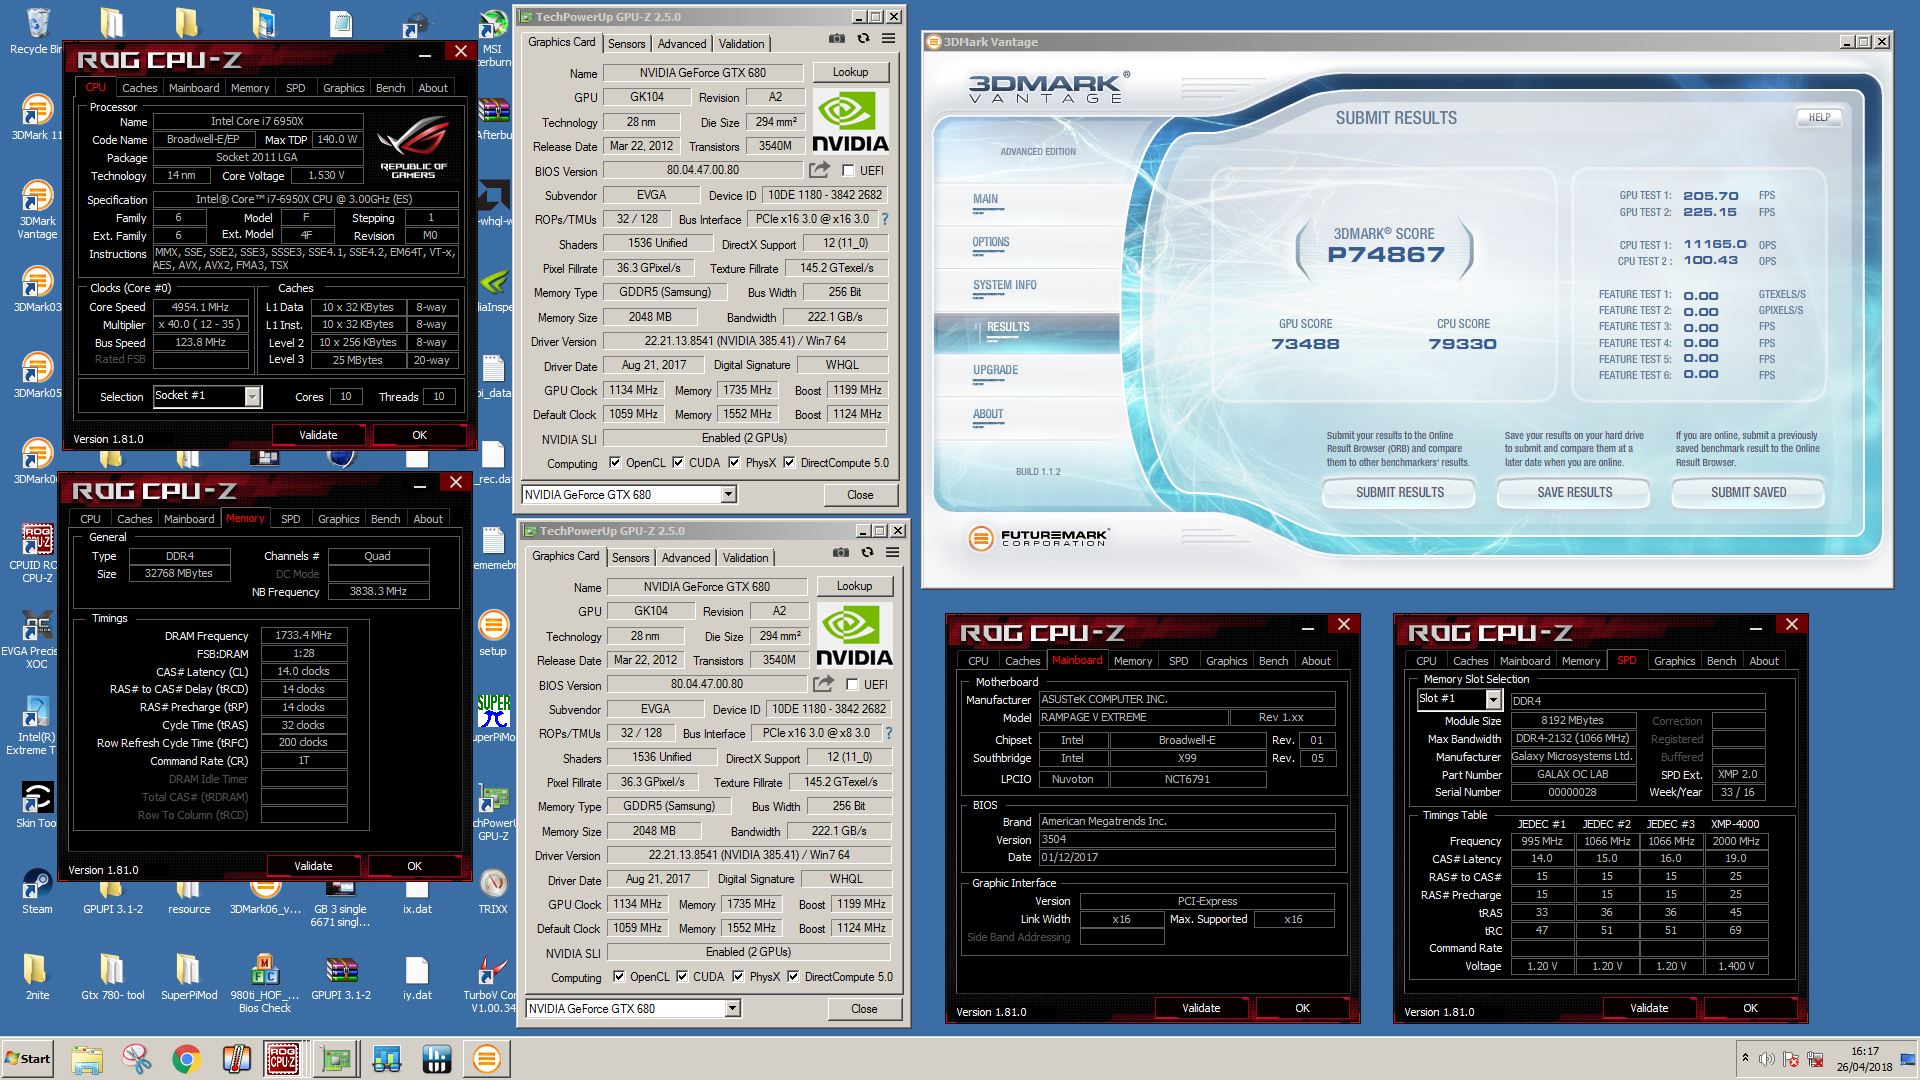Click the Bus Interface question mark in bottom GPU-Z
Screen dimensions: 1920x1080
tap(888, 733)
